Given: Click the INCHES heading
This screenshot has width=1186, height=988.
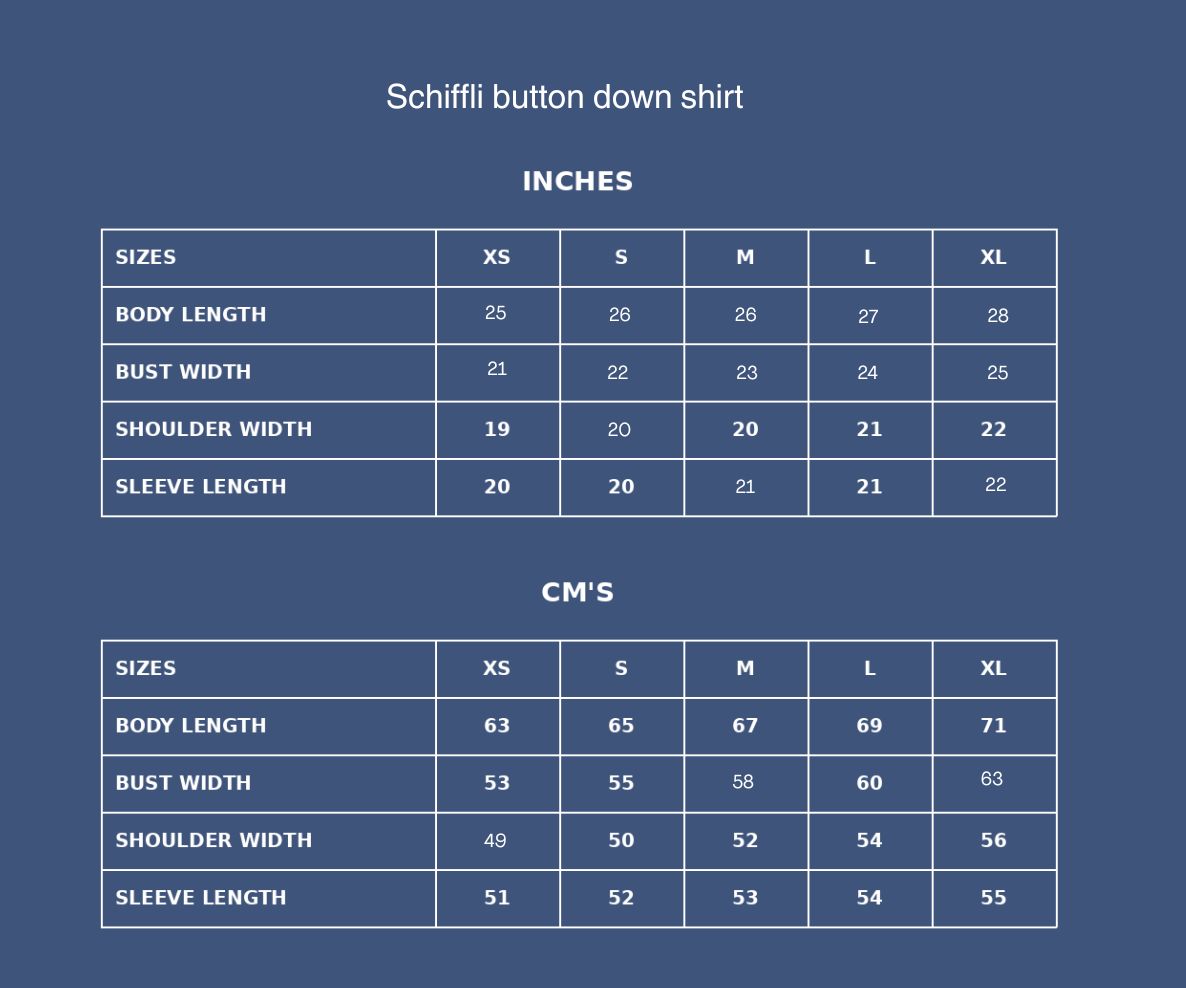Looking at the screenshot, I should pyautogui.click(x=577, y=181).
